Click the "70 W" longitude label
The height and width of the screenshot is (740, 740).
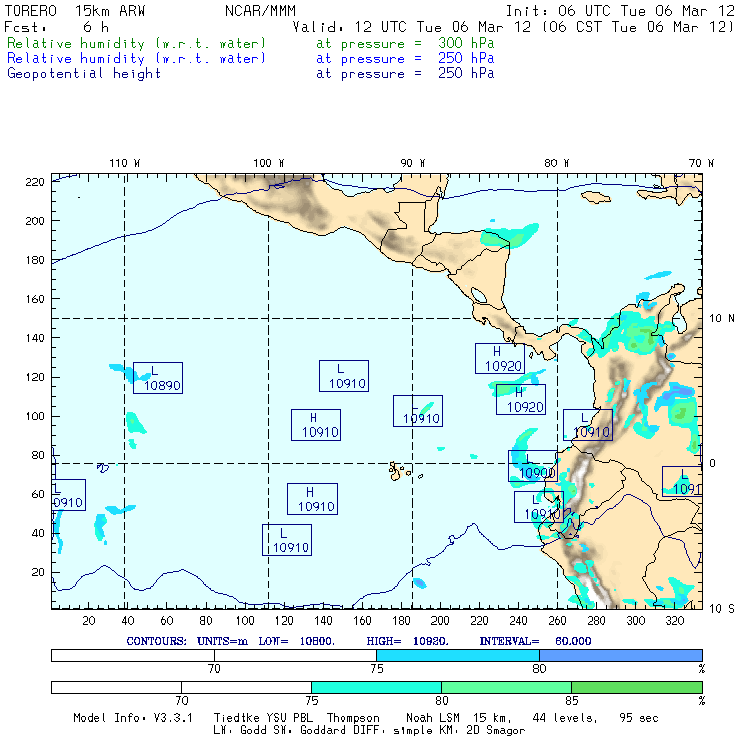[701, 163]
